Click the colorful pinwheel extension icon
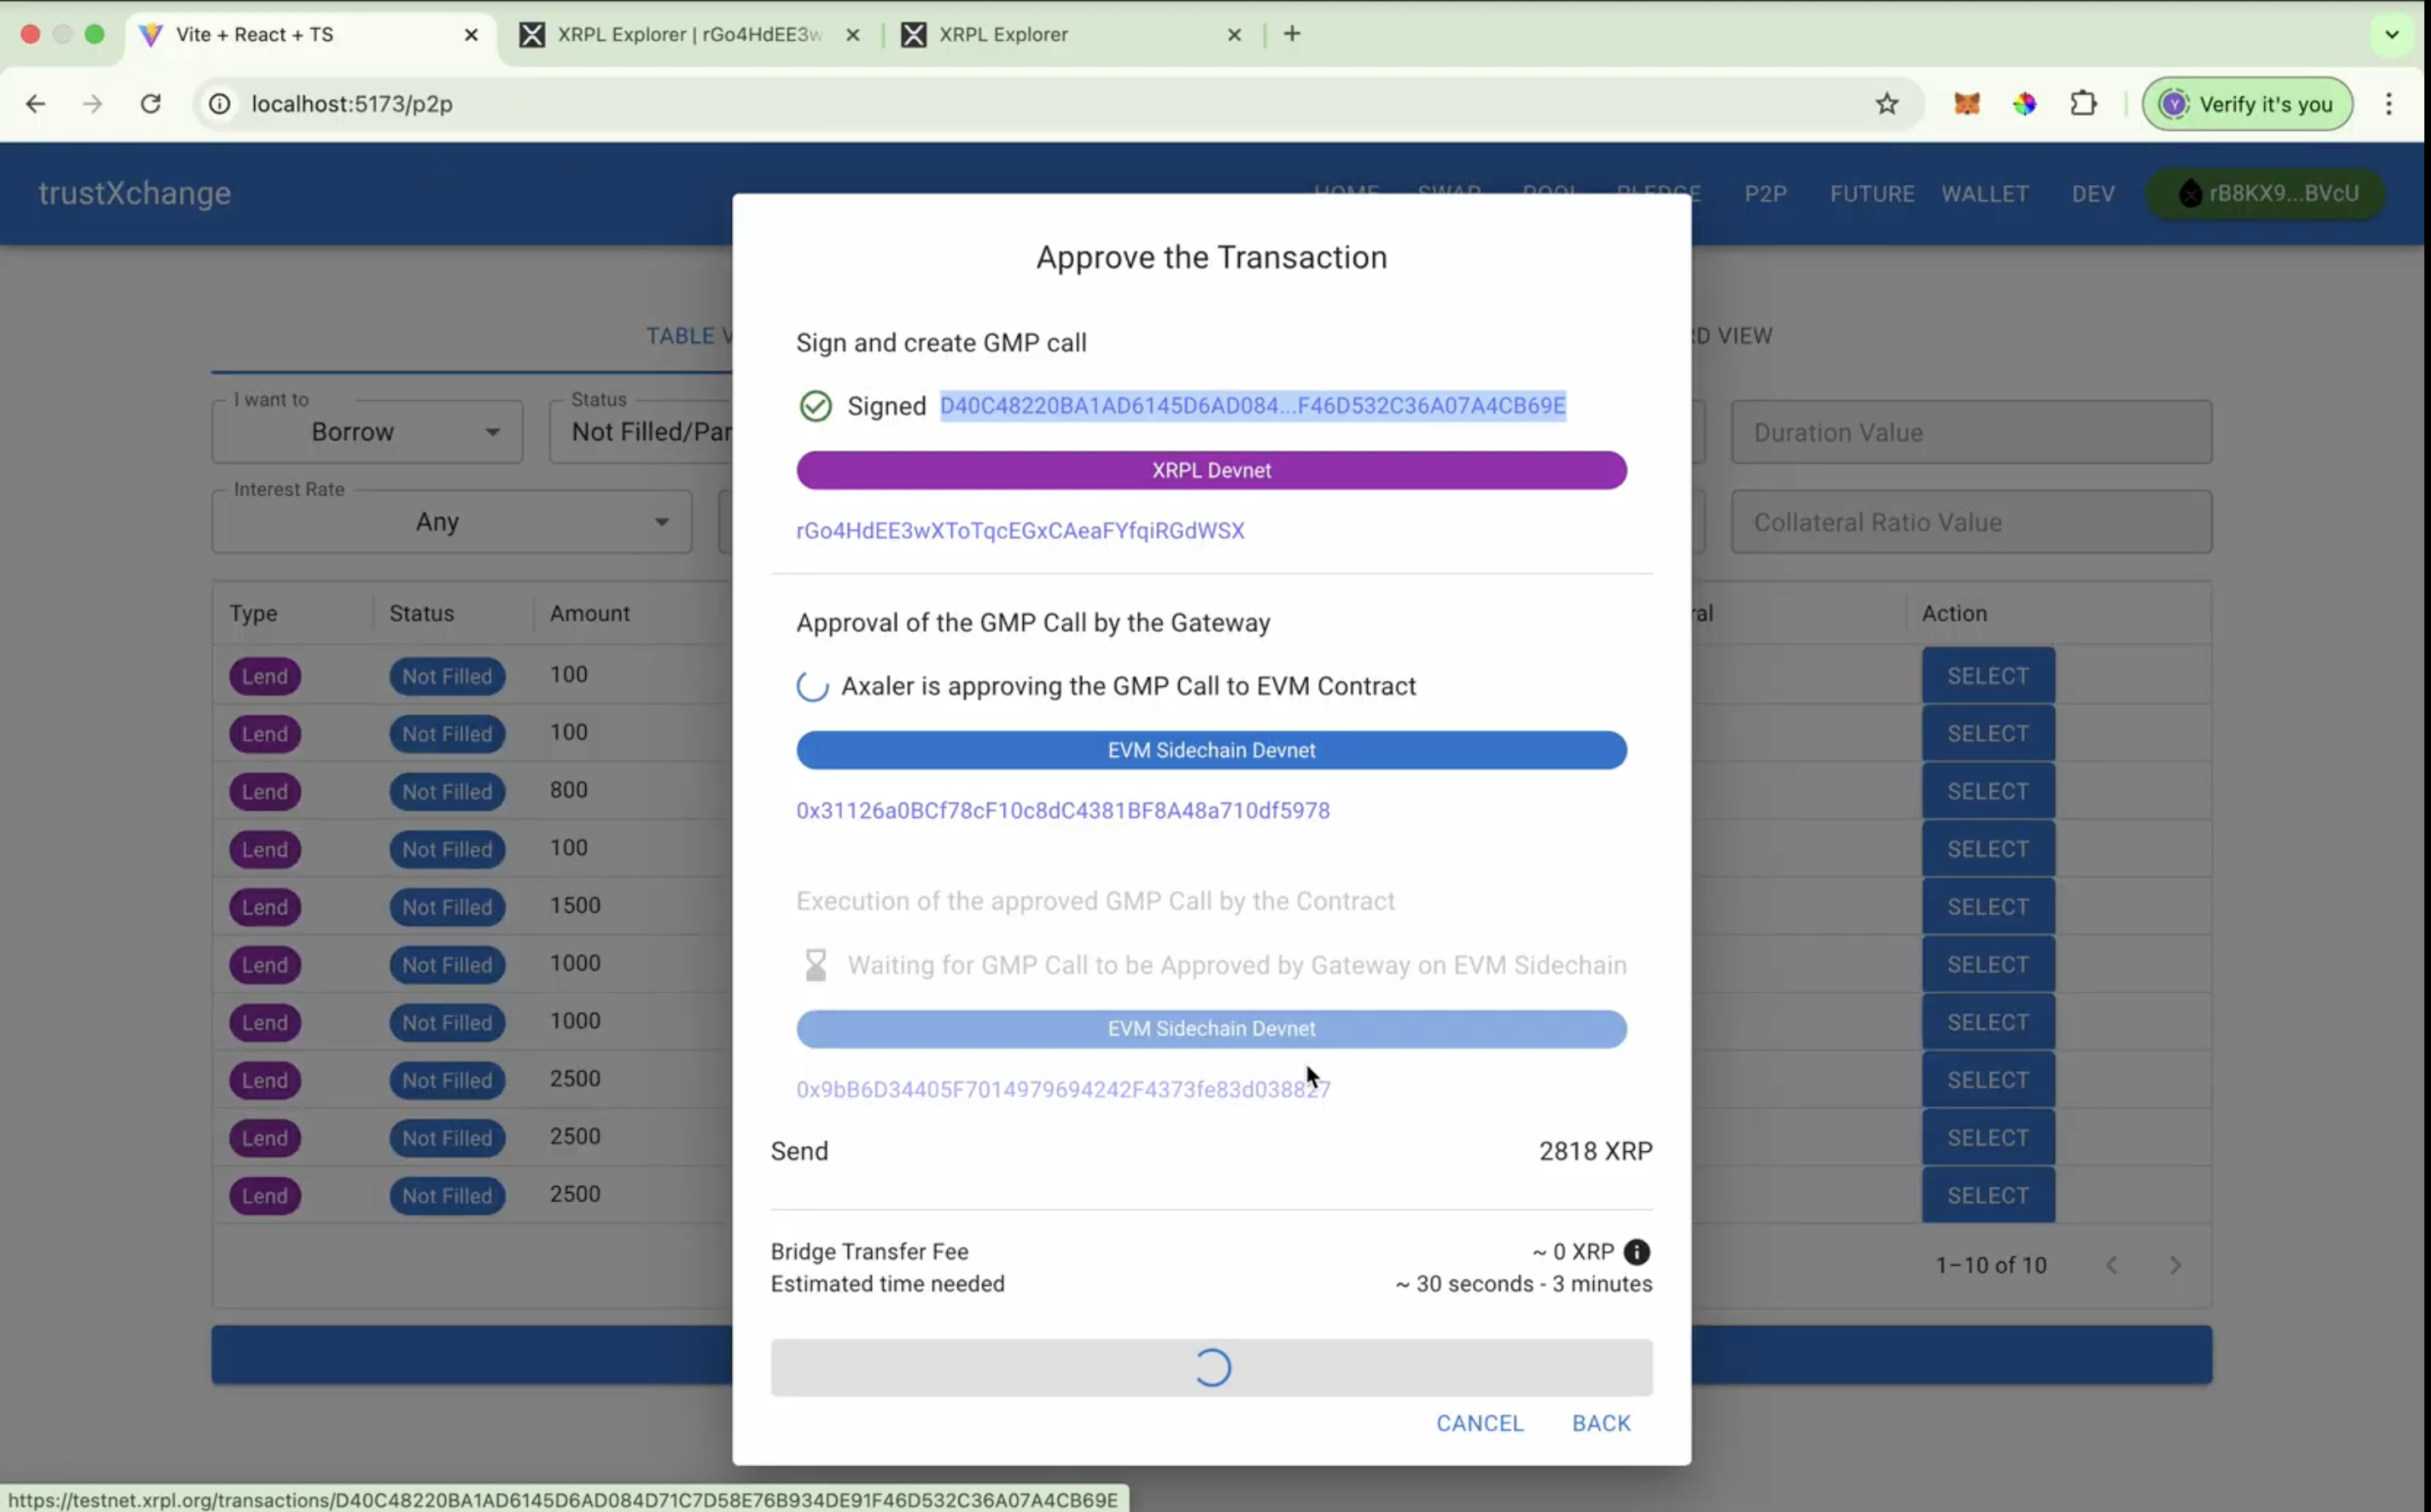The height and width of the screenshot is (1512, 2431). point(2025,104)
